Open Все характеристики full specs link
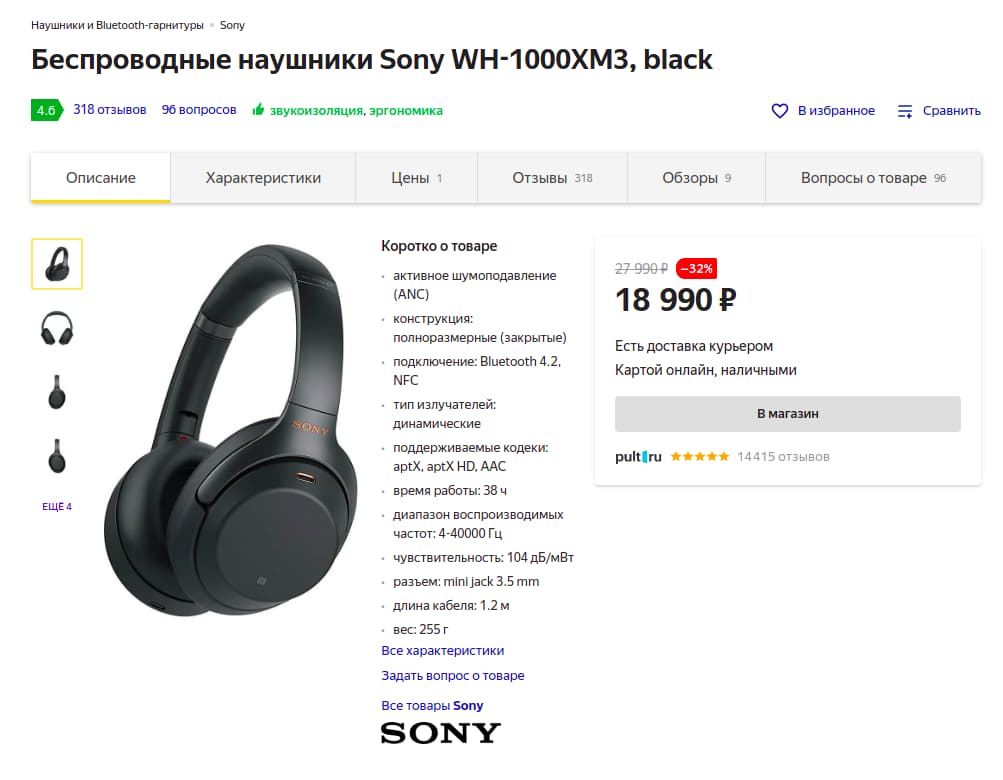Viewport: 1003px width, 780px height. pyautogui.click(x=443, y=650)
